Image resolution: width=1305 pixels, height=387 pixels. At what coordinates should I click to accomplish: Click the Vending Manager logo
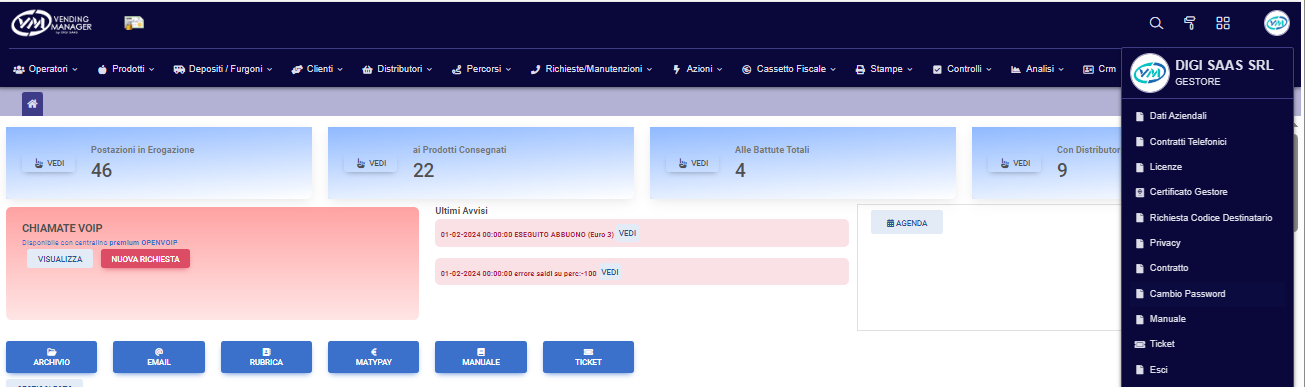click(x=52, y=22)
